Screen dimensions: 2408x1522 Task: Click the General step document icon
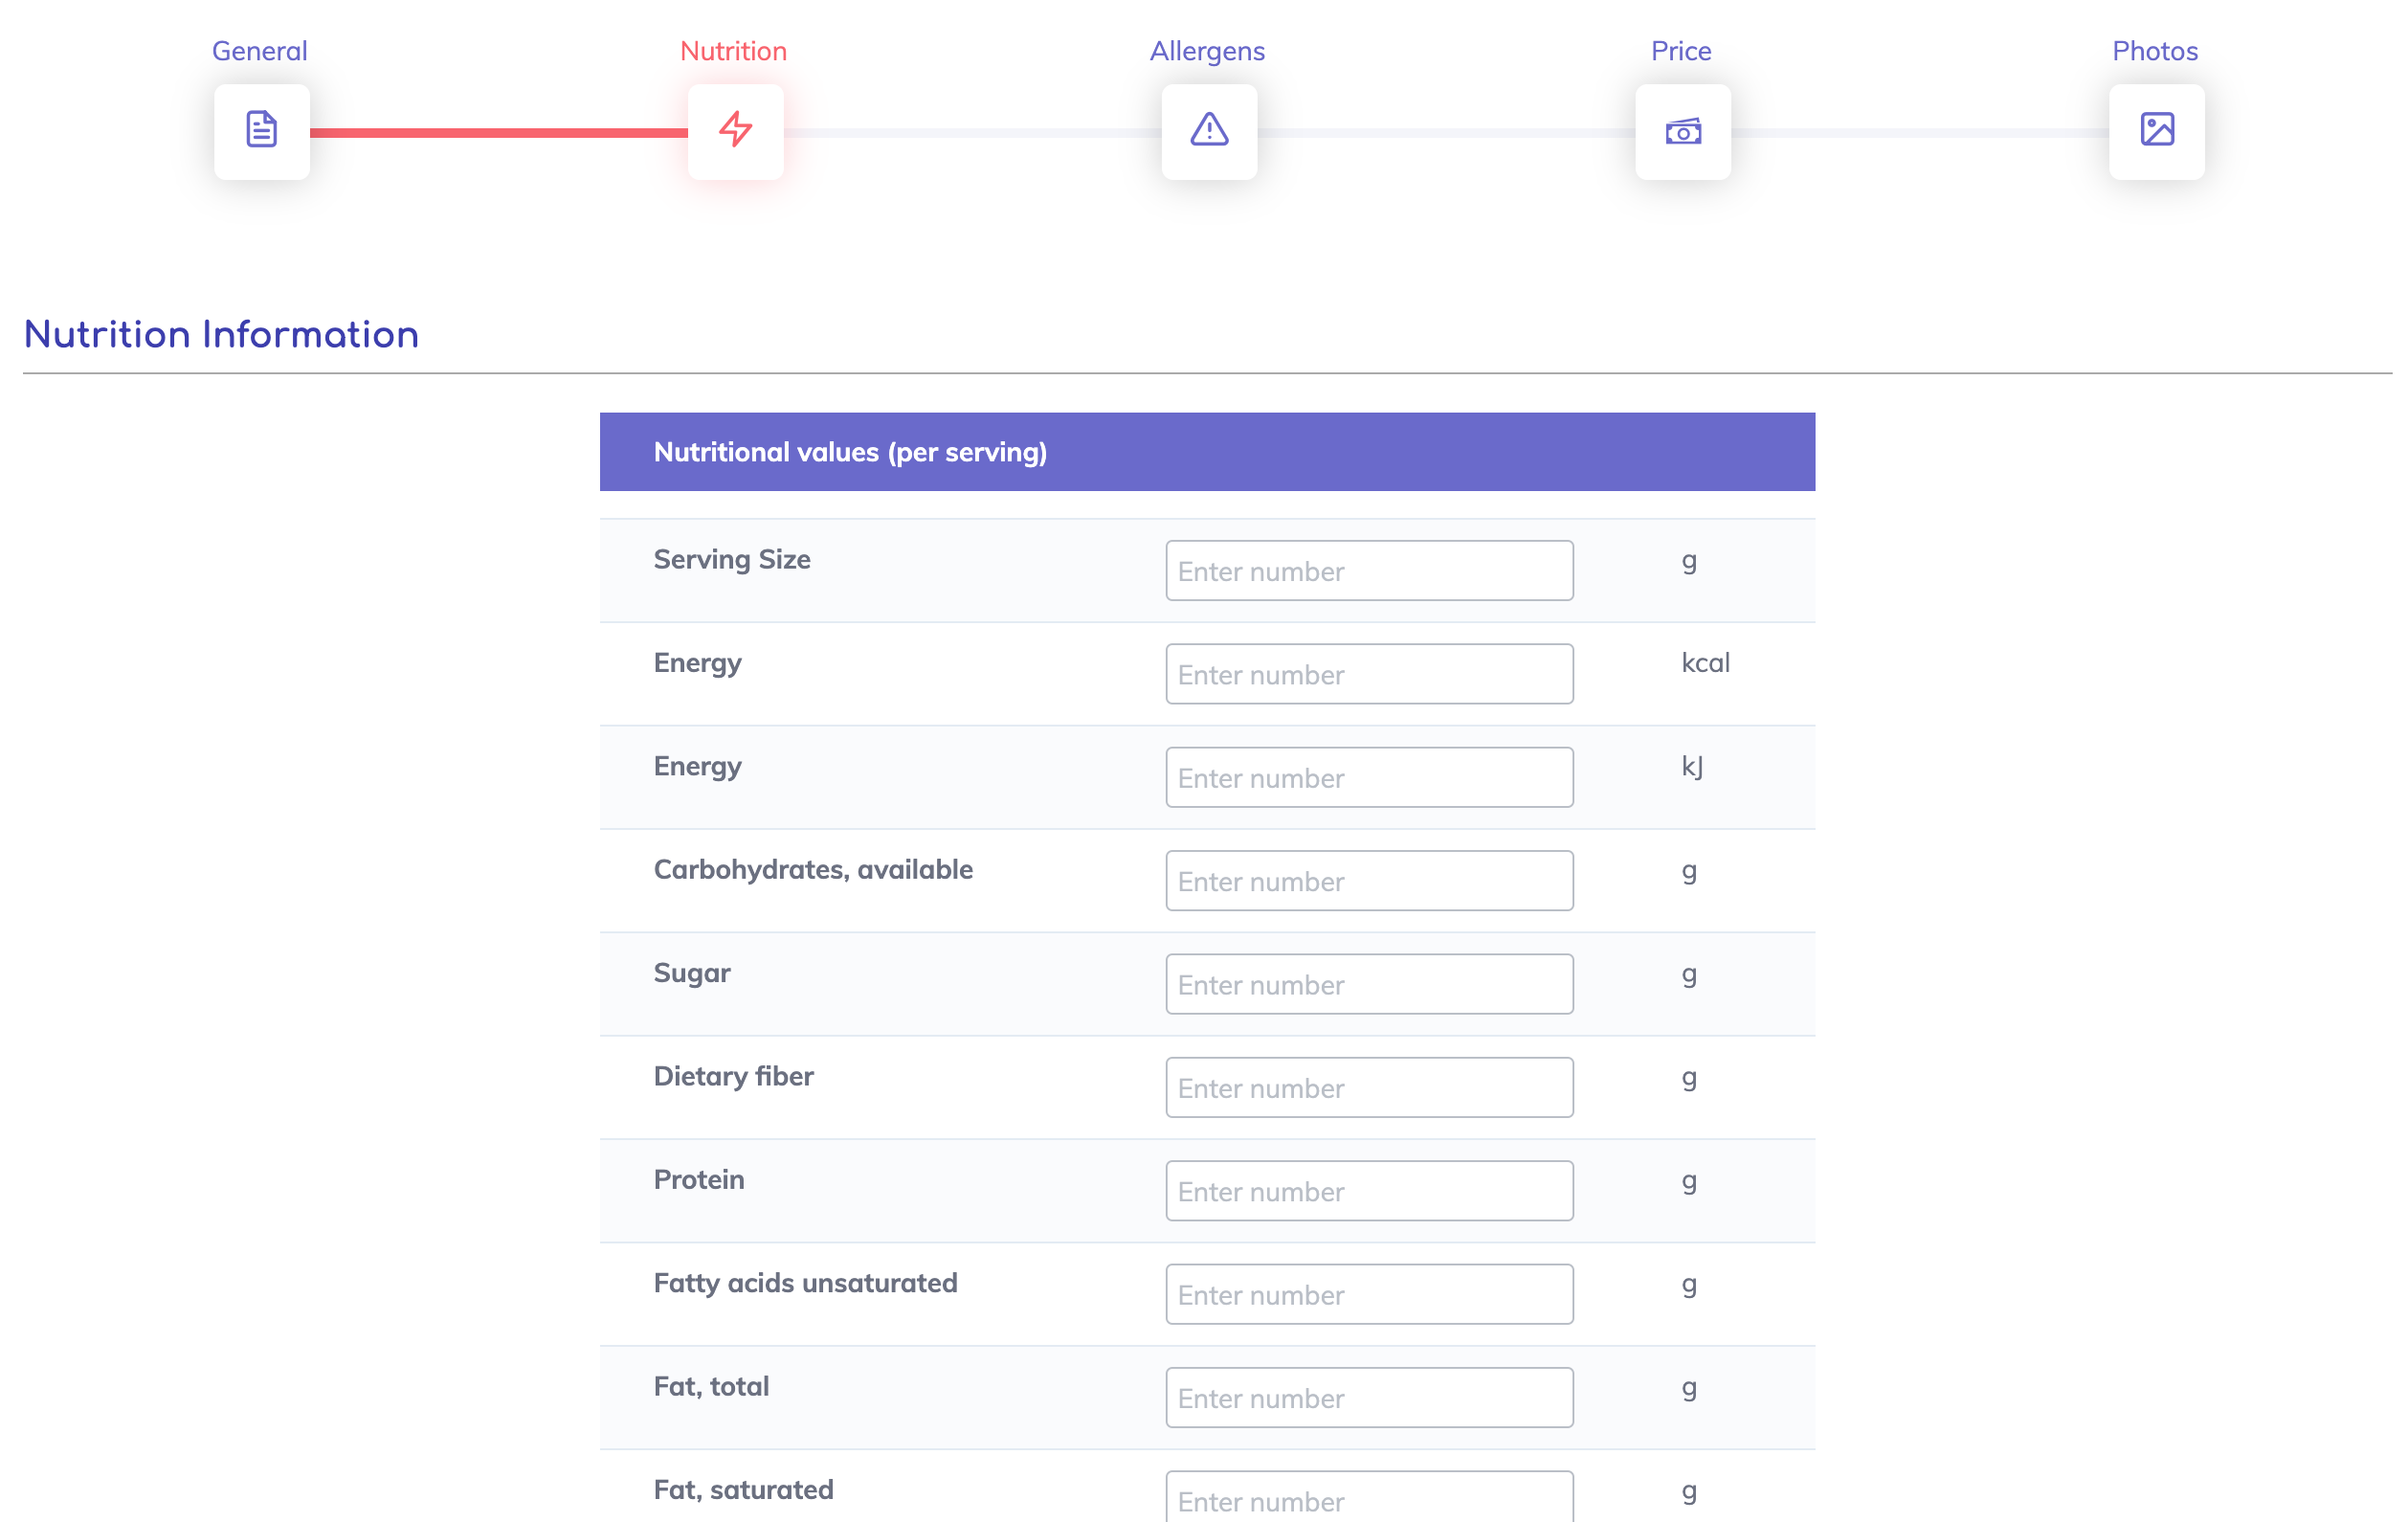[261, 131]
